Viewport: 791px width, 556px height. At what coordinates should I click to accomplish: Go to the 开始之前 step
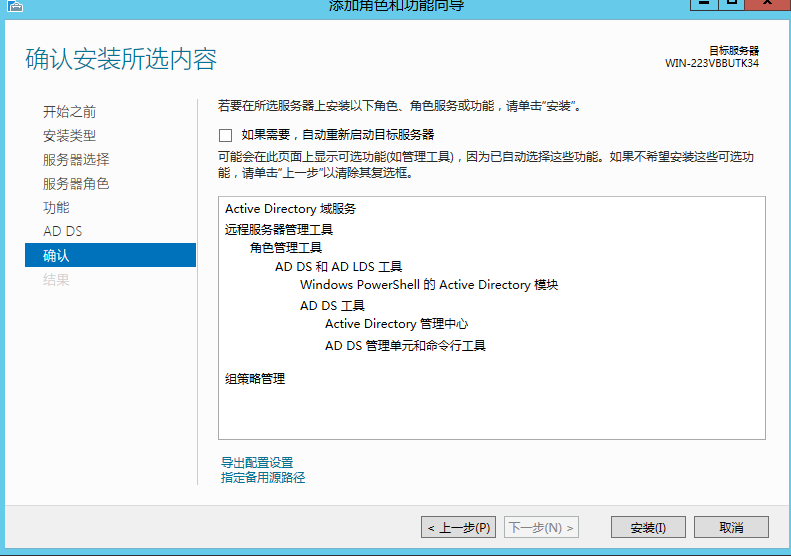(x=69, y=112)
